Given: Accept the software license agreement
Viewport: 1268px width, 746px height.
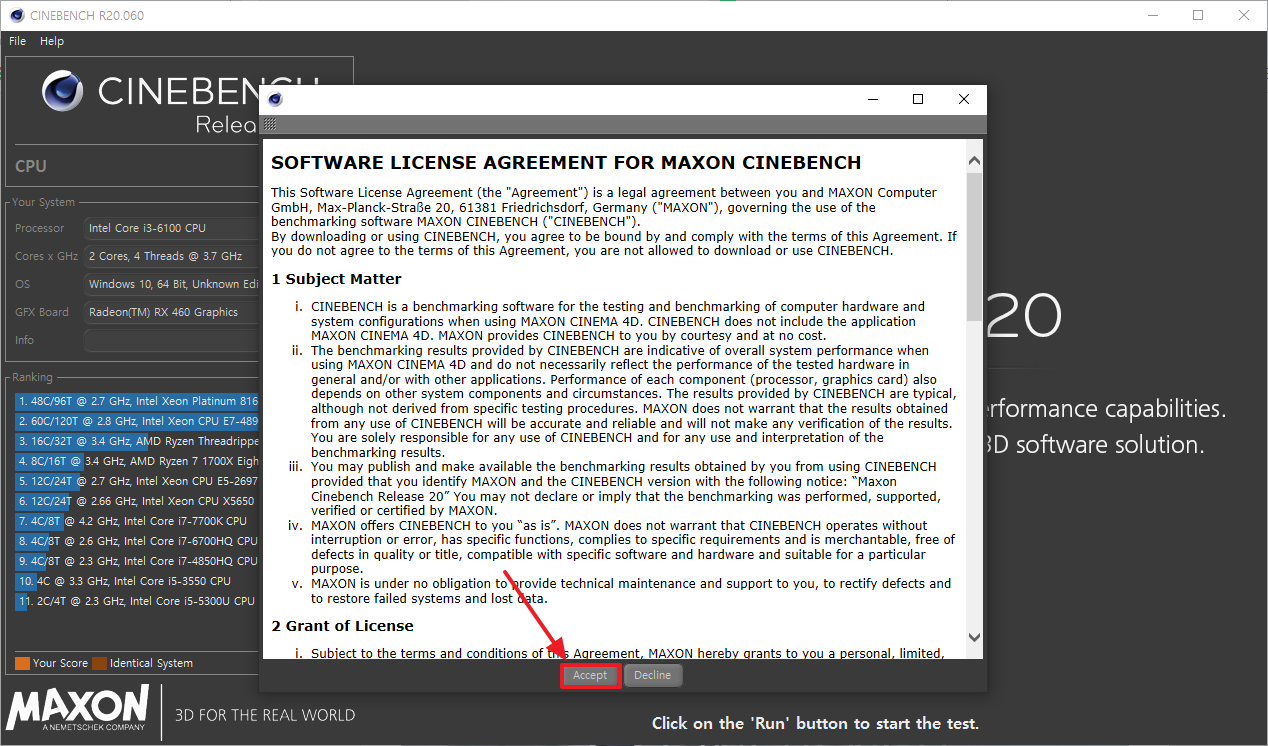Looking at the screenshot, I should click(590, 675).
